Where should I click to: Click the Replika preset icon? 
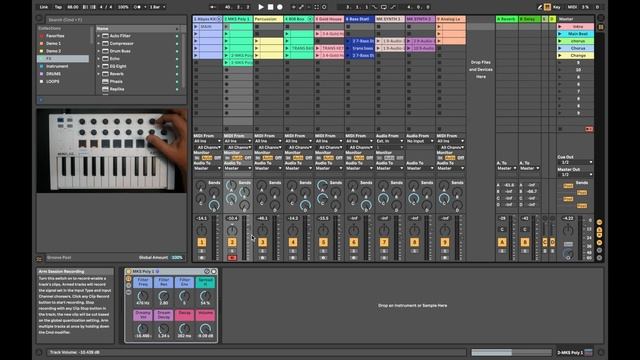[x=105, y=89]
